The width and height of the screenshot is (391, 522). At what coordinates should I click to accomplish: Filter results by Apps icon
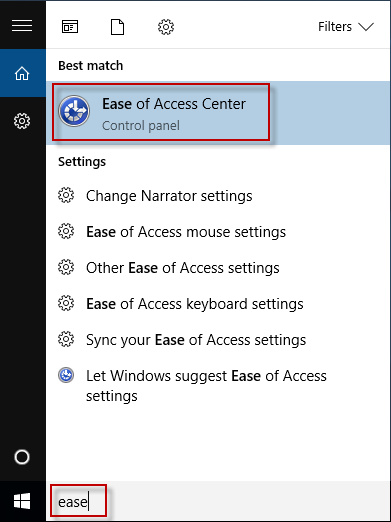(x=70, y=27)
